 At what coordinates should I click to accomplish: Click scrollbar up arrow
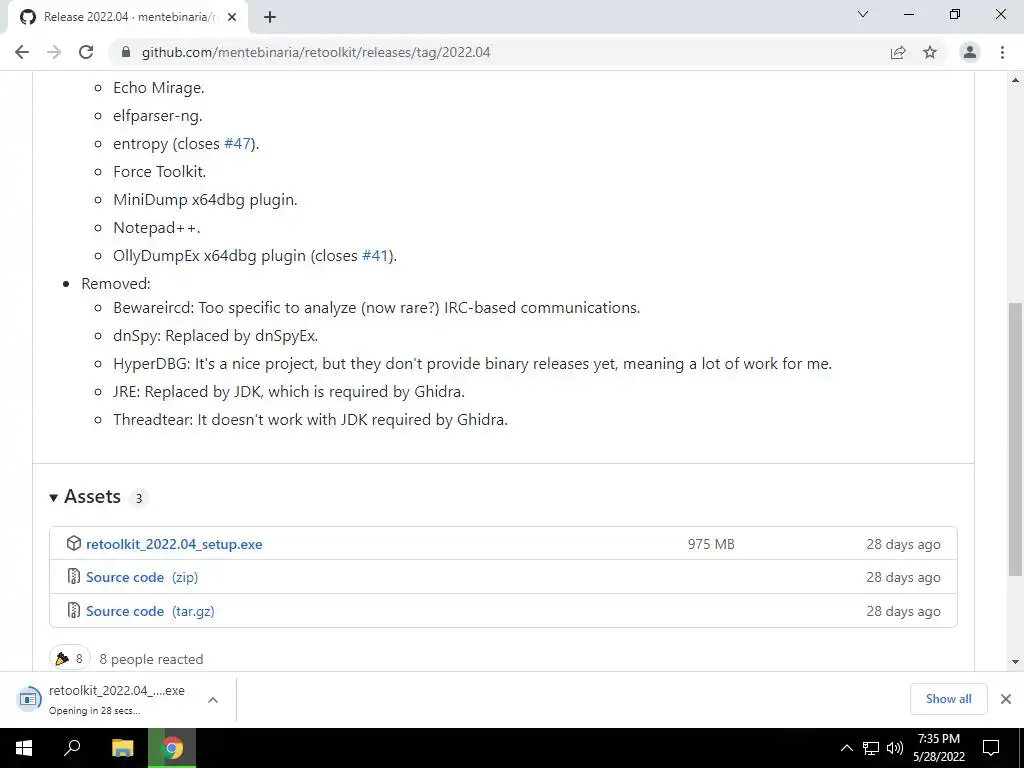point(1016,80)
